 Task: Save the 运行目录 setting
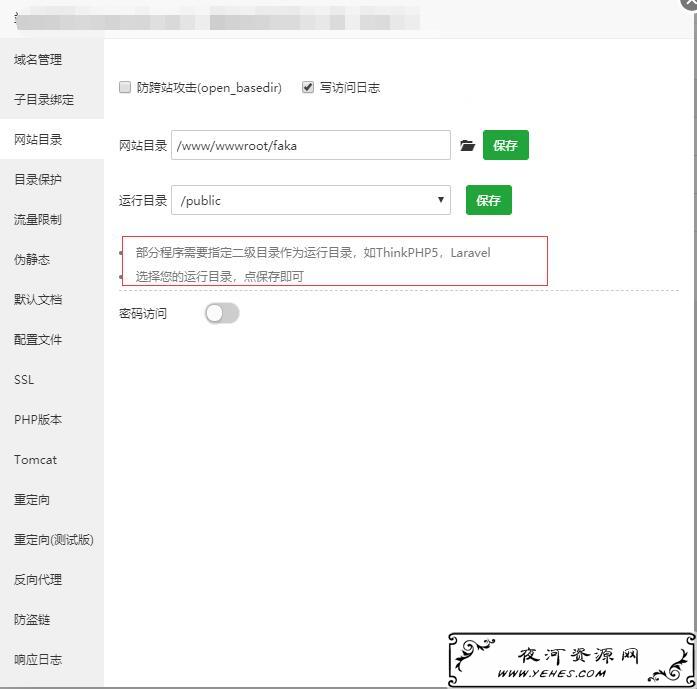click(x=489, y=200)
